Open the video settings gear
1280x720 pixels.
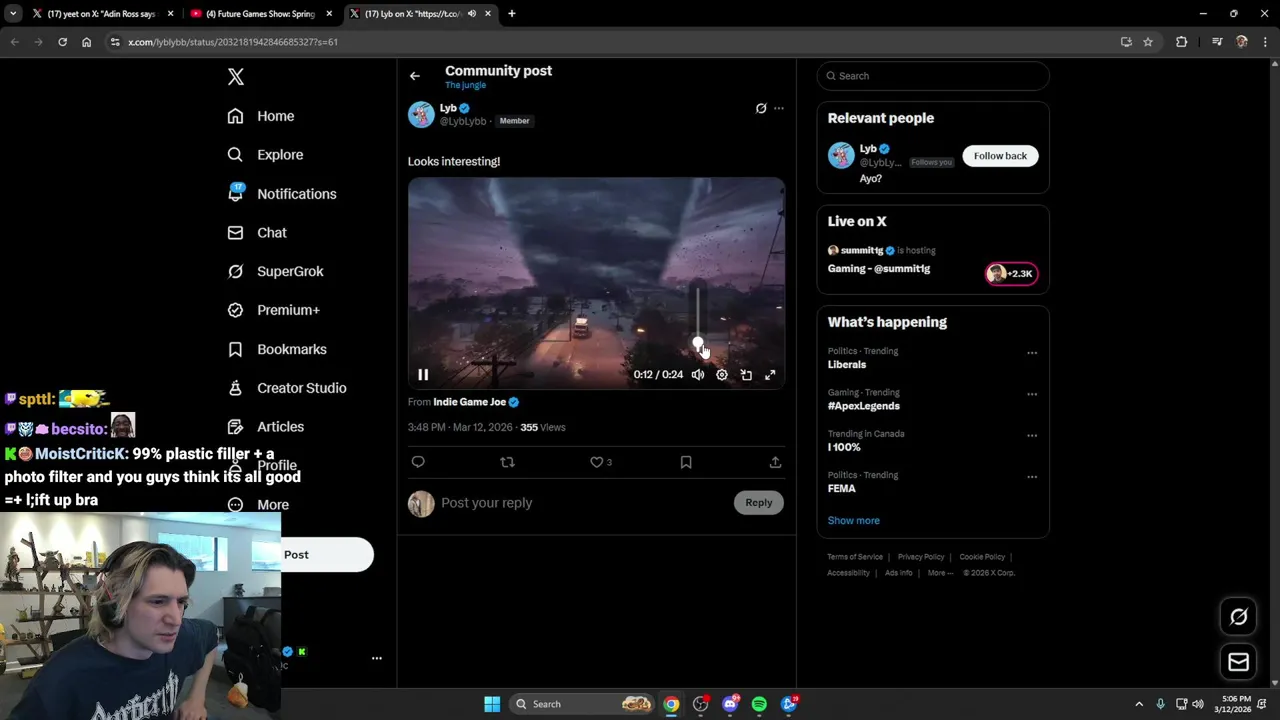coord(722,375)
